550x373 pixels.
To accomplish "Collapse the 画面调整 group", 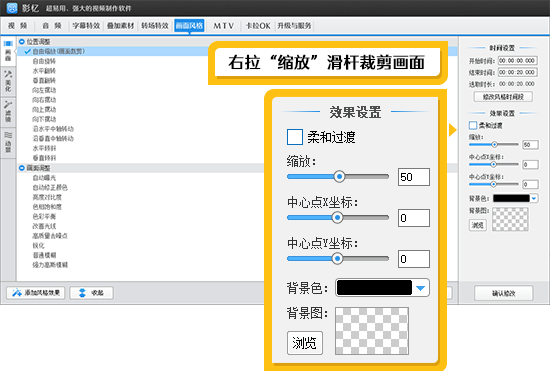I will (x=22, y=168).
